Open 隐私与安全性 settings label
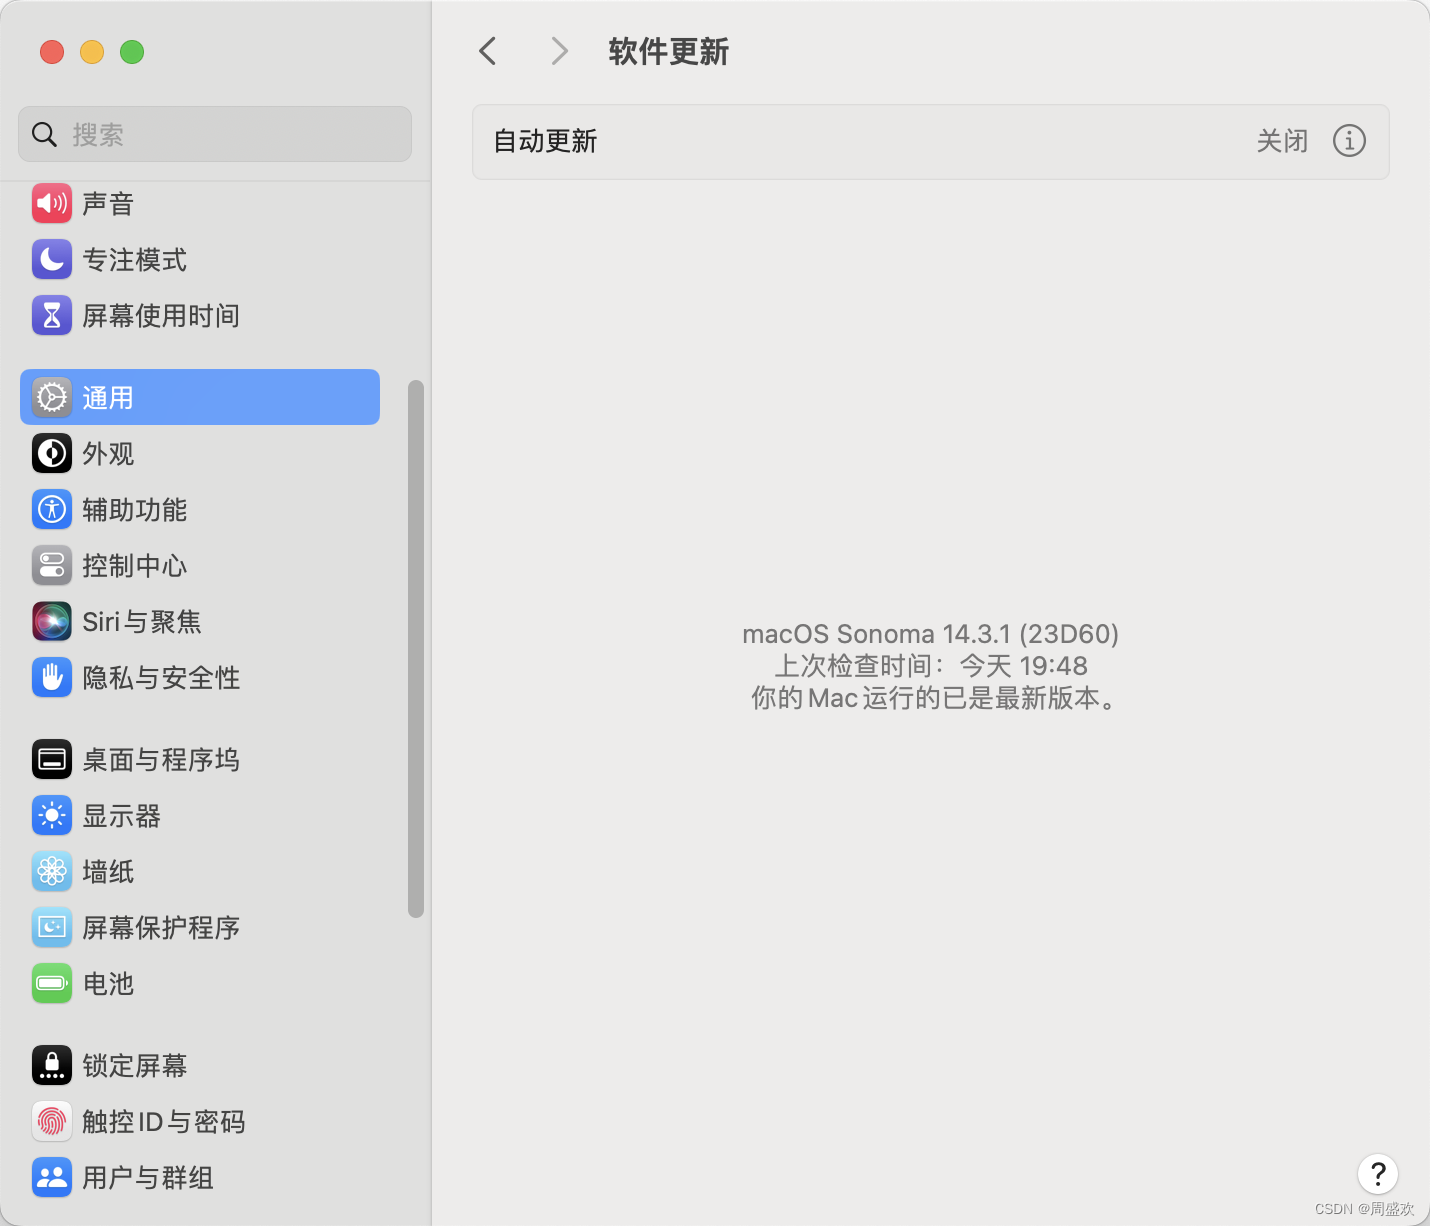The height and width of the screenshot is (1226, 1430). 161,678
